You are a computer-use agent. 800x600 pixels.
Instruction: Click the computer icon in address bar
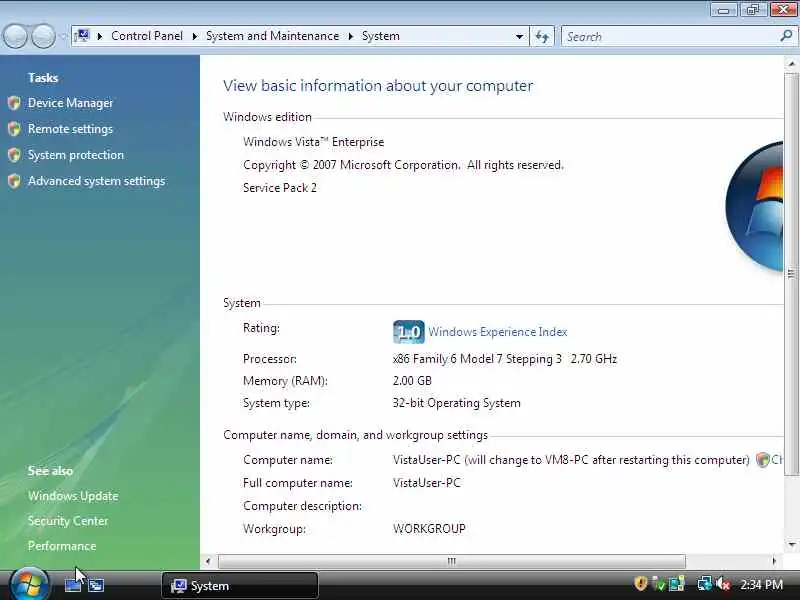82,36
